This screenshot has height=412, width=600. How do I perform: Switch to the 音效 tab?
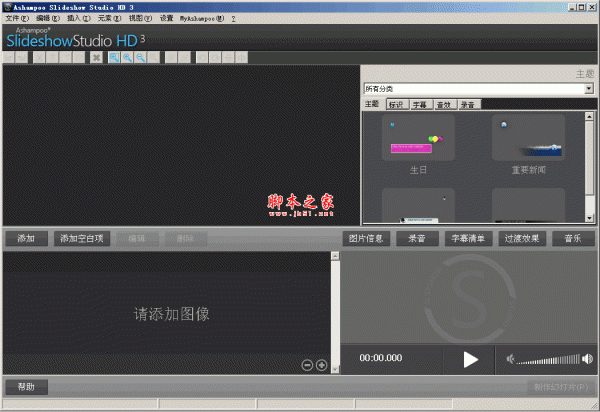click(445, 104)
